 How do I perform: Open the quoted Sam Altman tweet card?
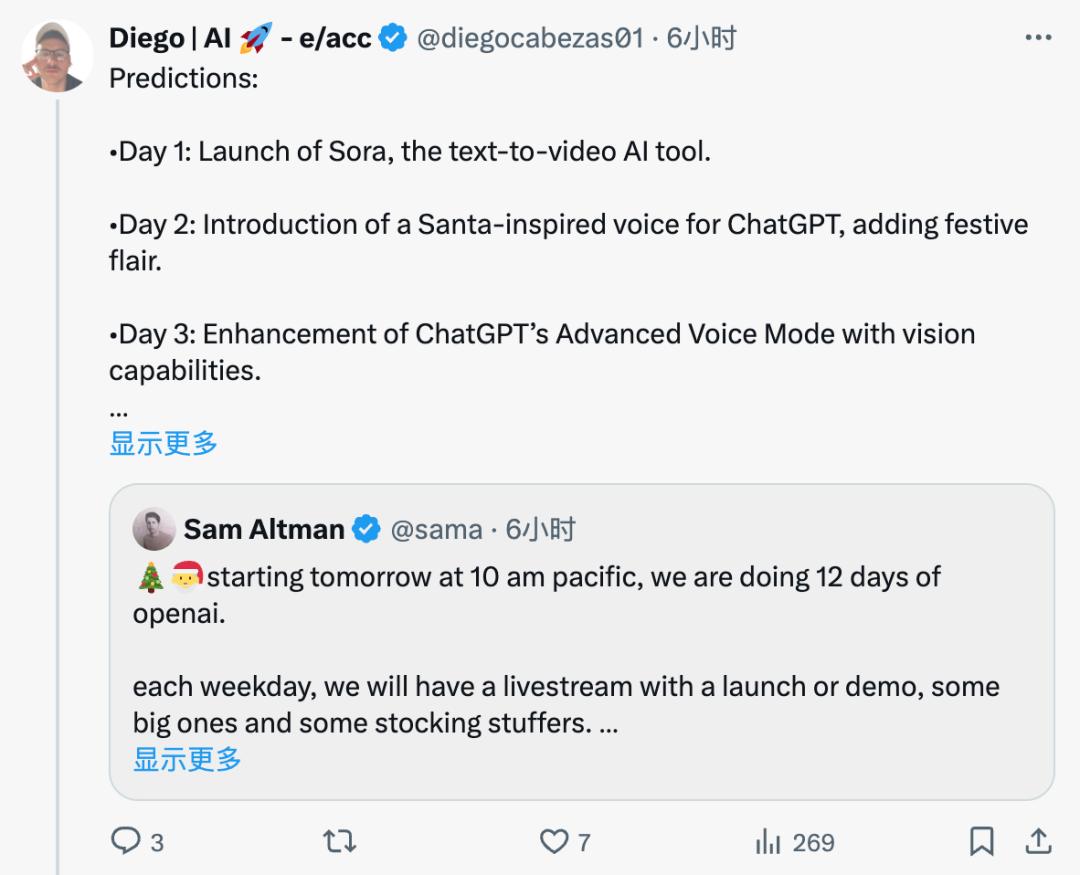600,650
